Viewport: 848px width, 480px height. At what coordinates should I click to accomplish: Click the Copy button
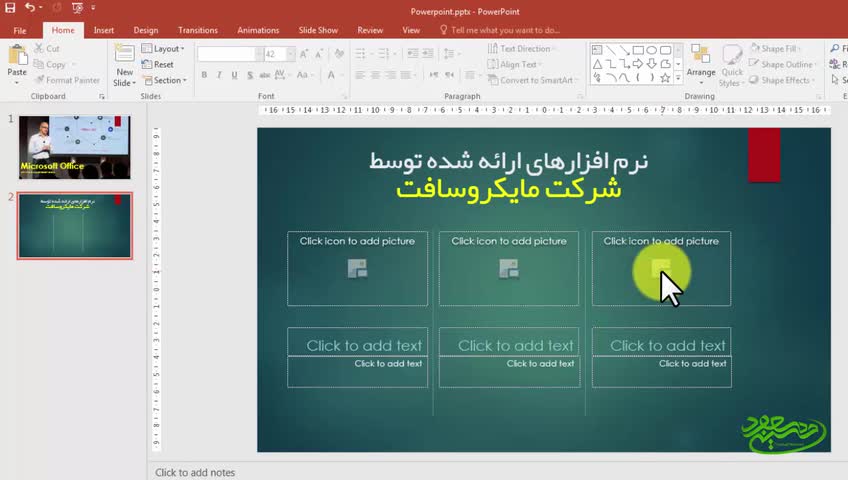pyautogui.click(x=50, y=64)
